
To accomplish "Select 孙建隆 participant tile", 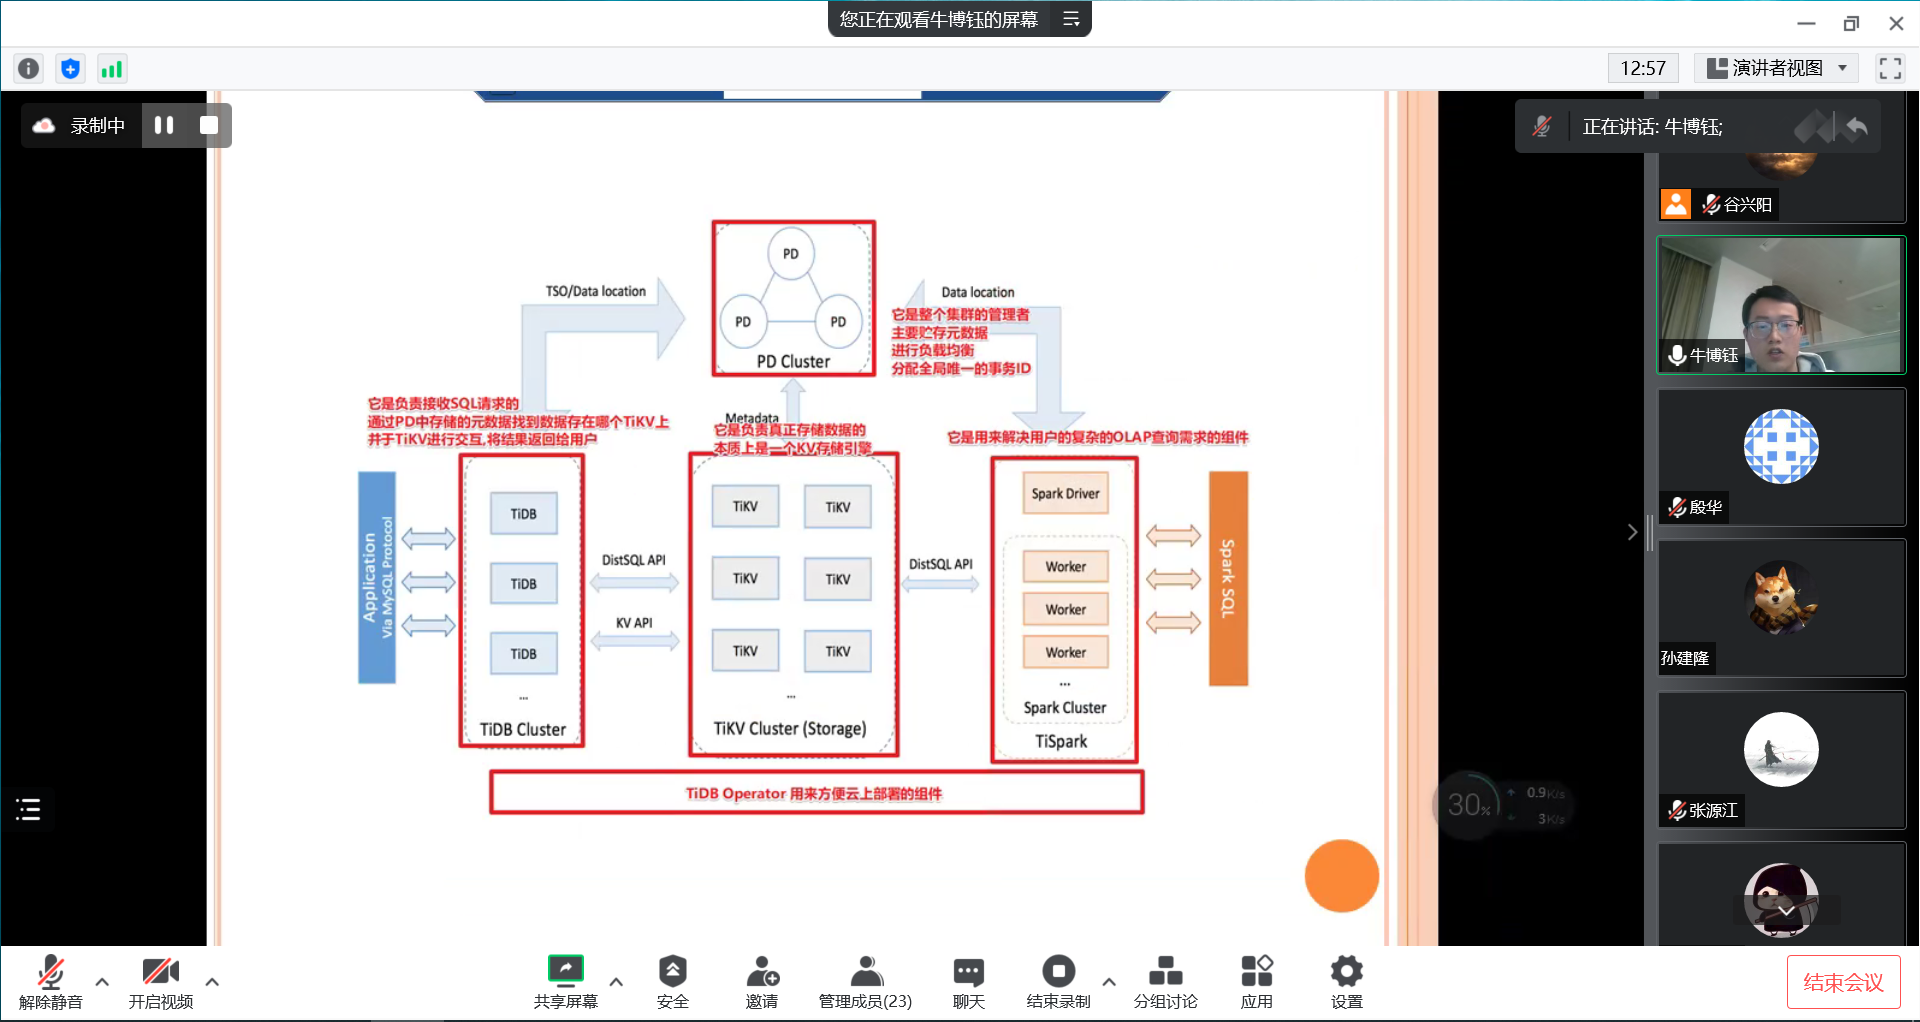I will [x=1781, y=608].
